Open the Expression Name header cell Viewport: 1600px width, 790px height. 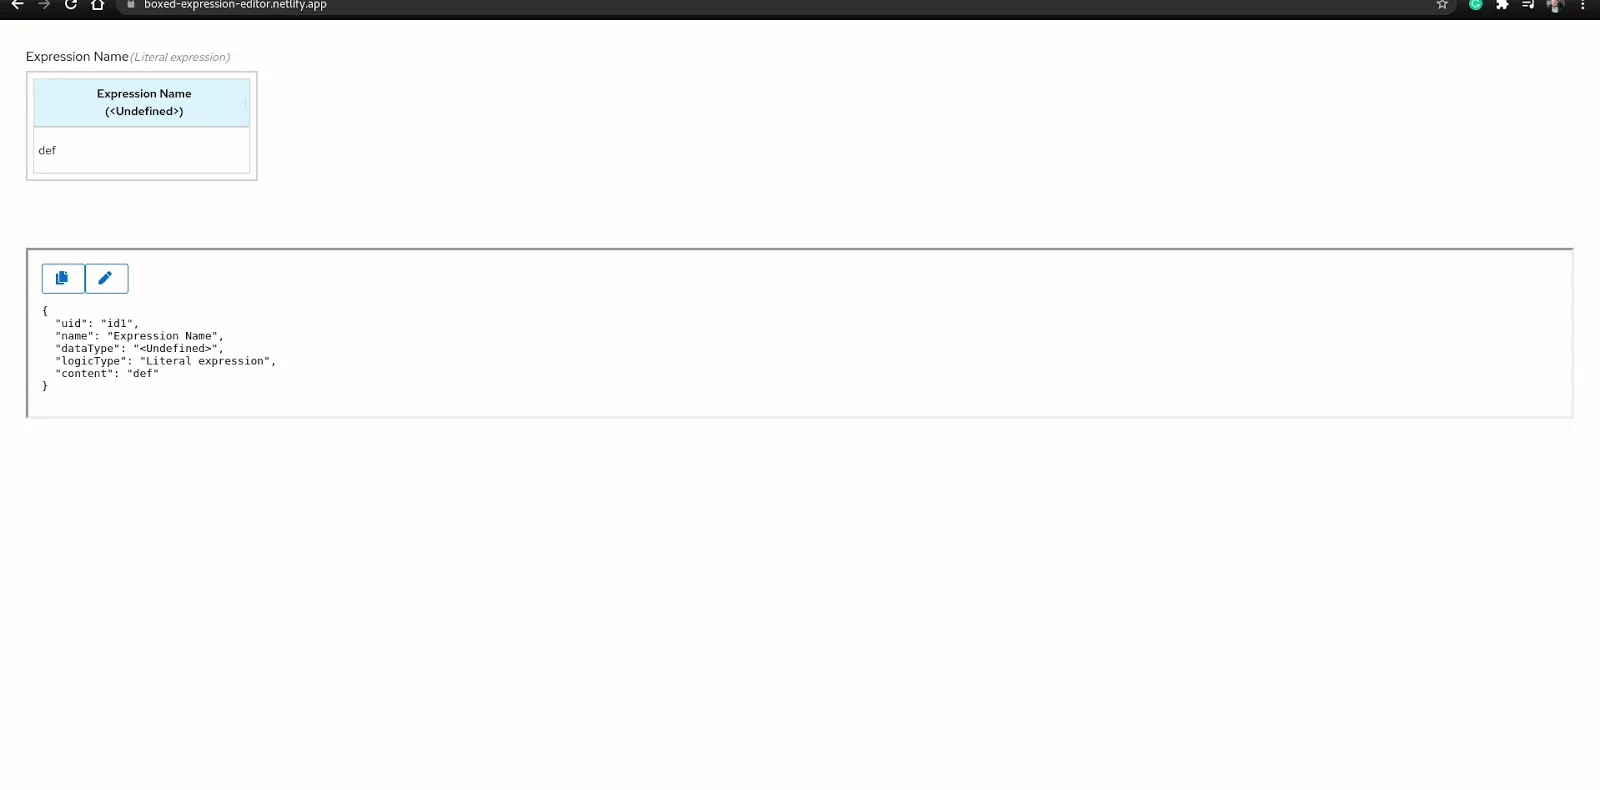pos(141,103)
